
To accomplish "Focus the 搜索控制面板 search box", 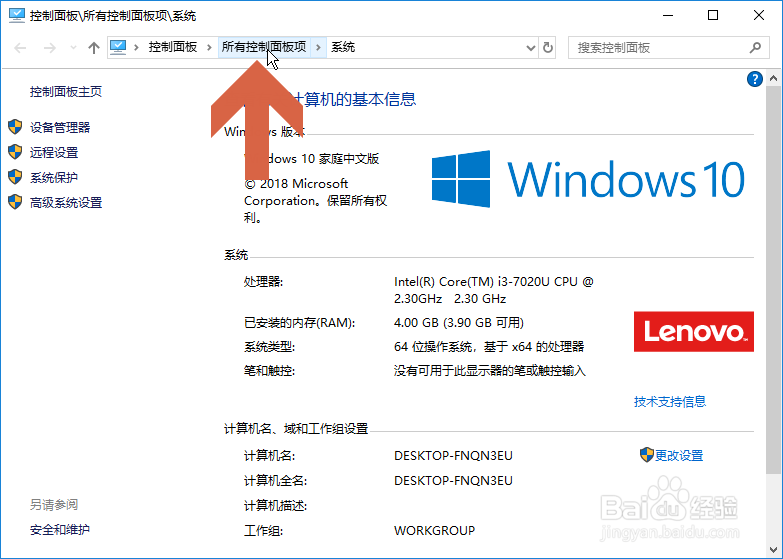I will tap(668, 48).
